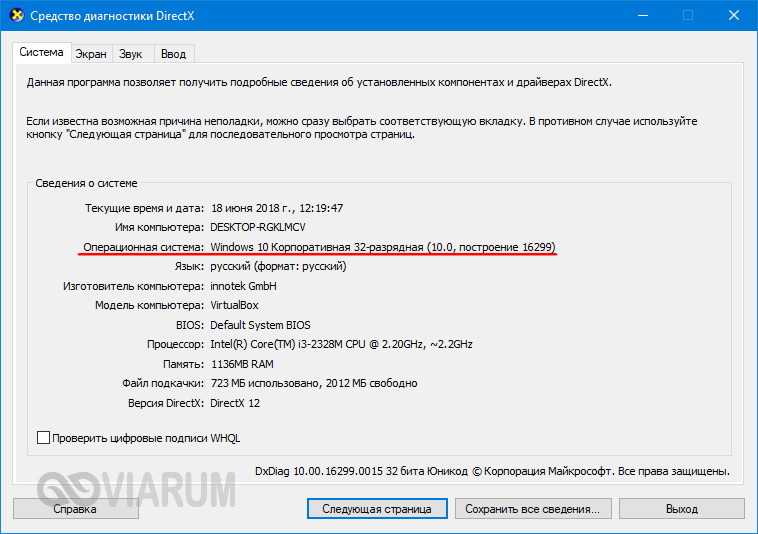Image resolution: width=758 pixels, height=534 pixels.
Task: Click the Имя компьютера label
Action: [x=160, y=227]
